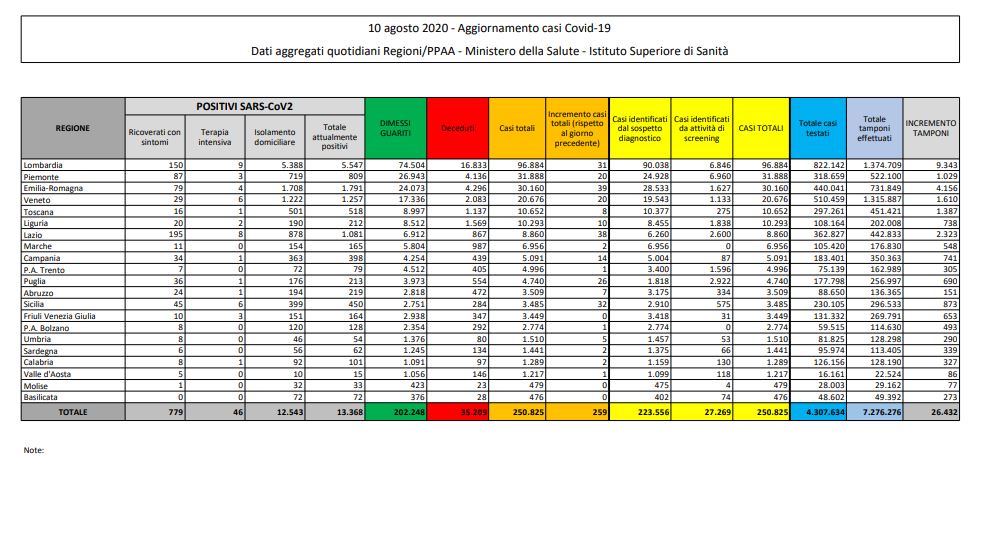992x544 pixels.
Task: Click the Ricoverati con sintomi header
Action: (155, 137)
